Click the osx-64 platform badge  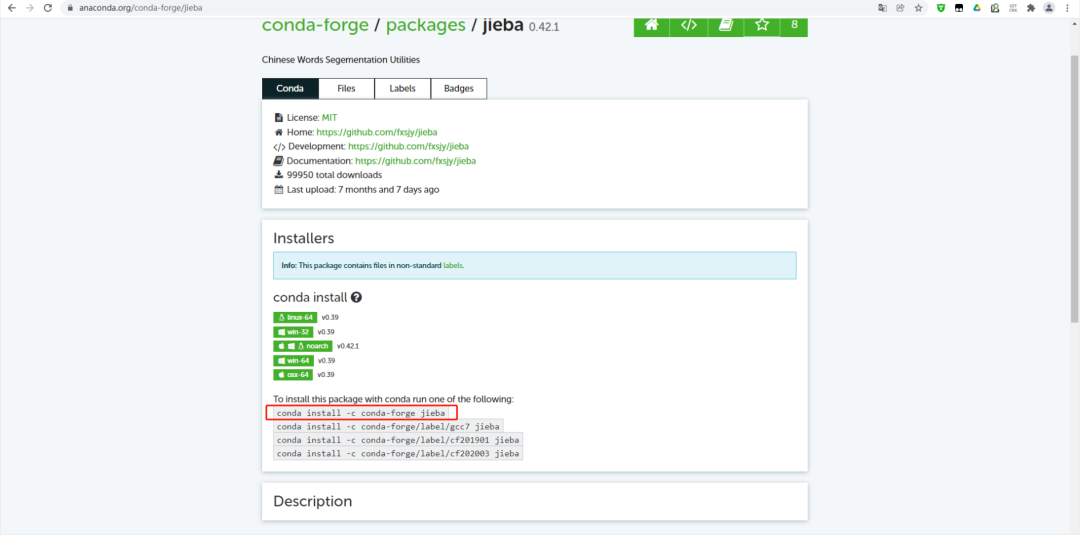pos(293,375)
